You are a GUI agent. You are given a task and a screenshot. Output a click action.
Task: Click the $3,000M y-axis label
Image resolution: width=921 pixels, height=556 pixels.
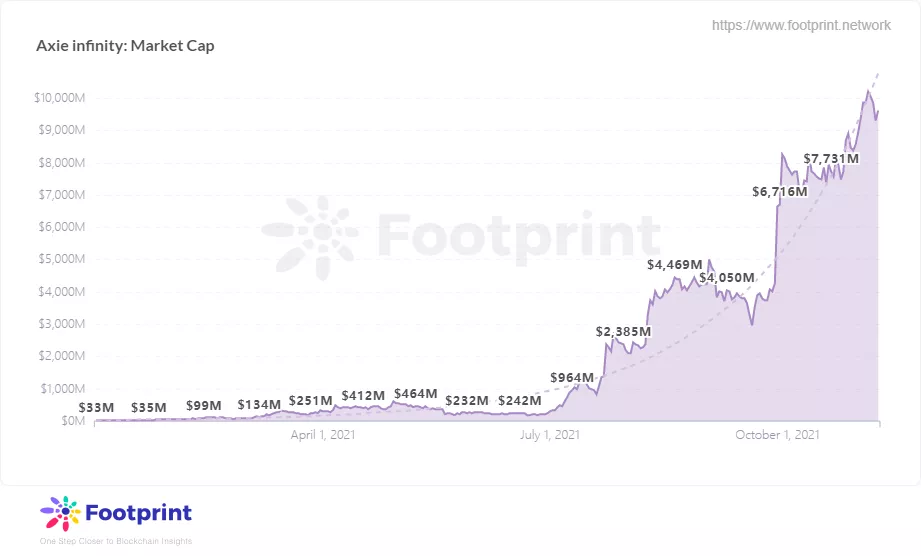point(62,324)
